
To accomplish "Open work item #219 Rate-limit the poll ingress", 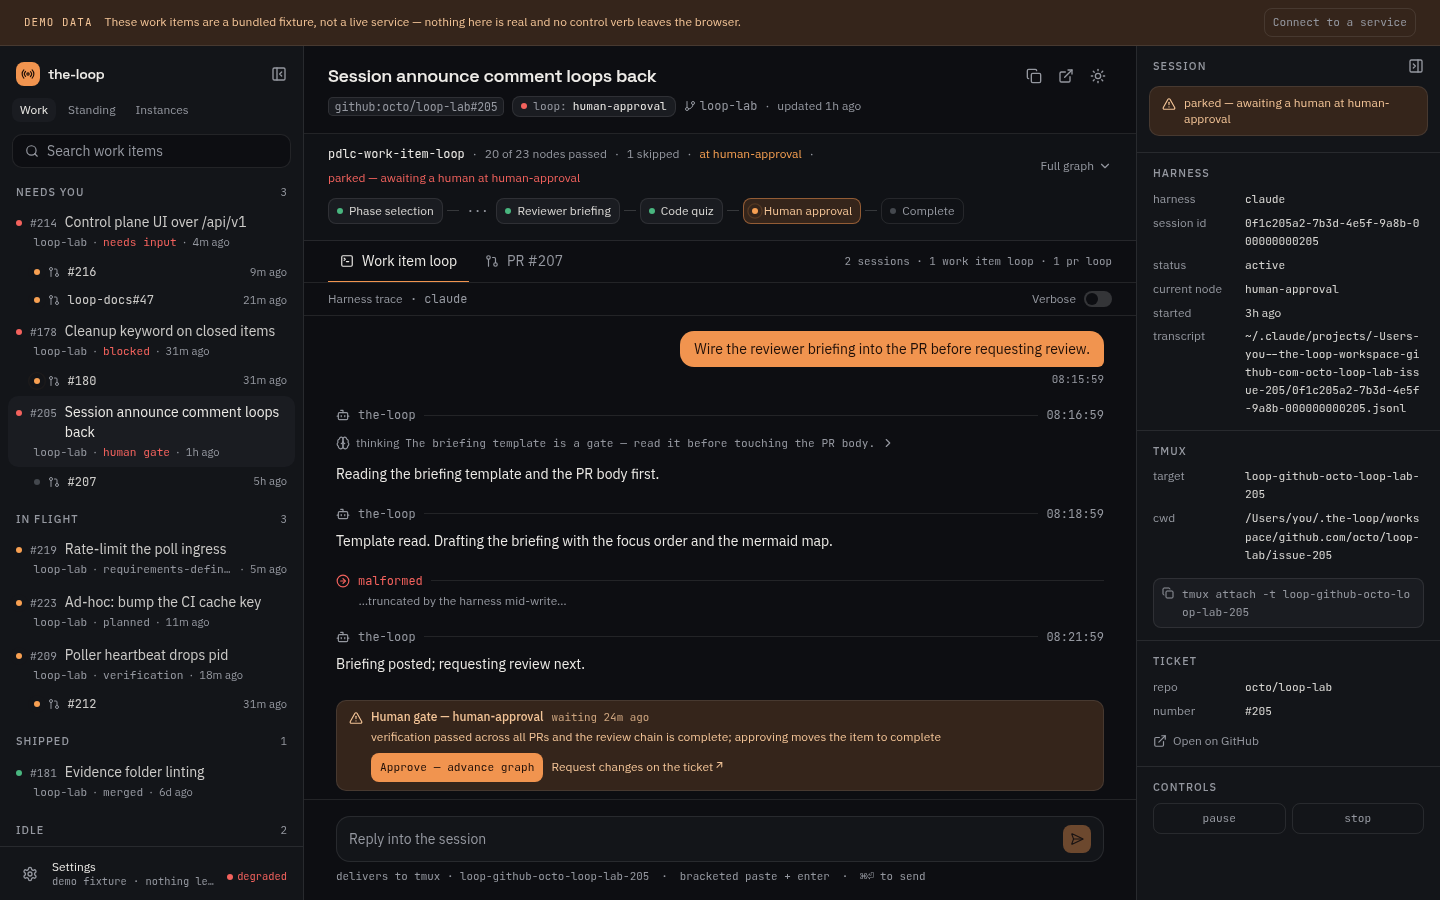I will [151, 558].
